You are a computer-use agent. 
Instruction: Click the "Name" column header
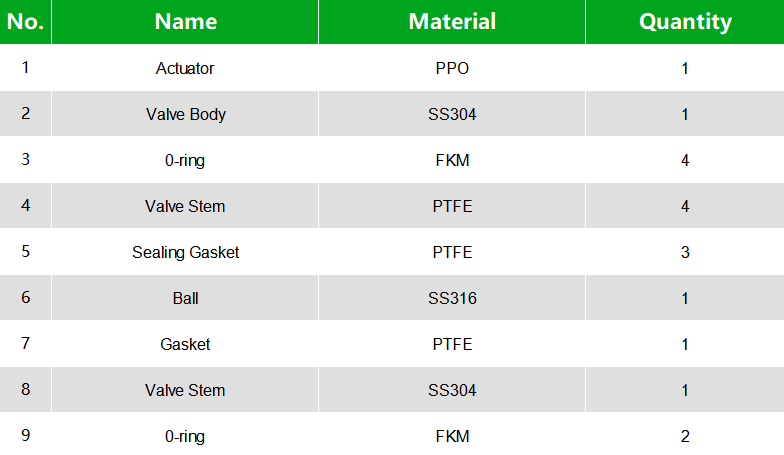tap(185, 22)
